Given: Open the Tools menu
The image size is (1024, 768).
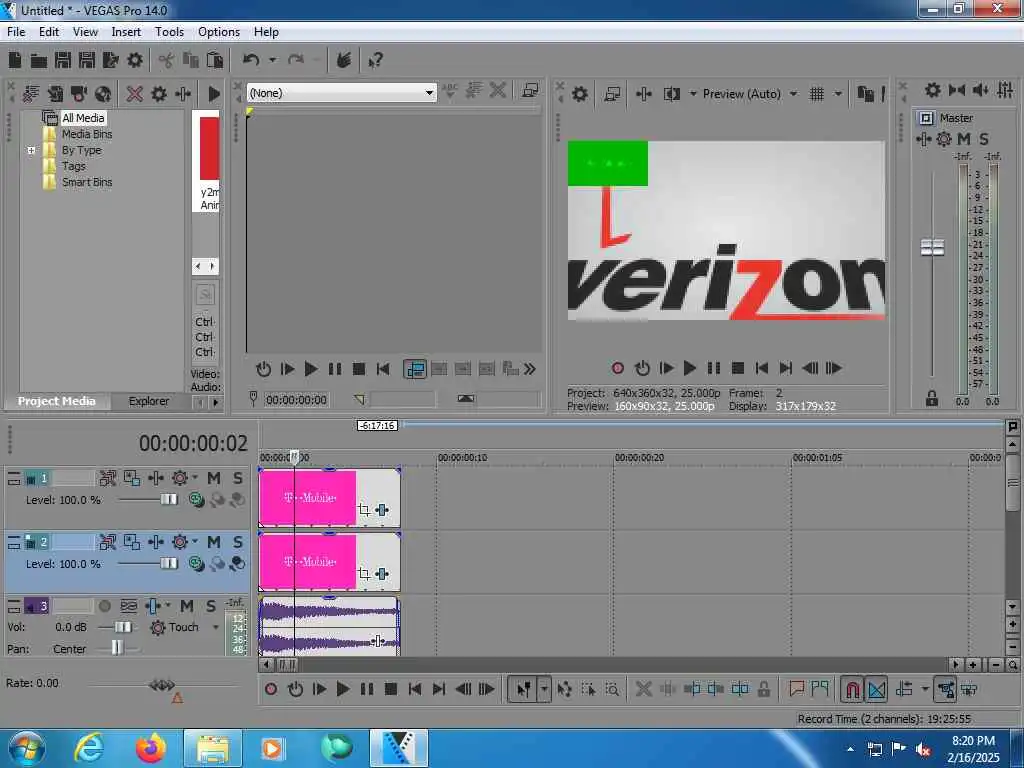Looking at the screenshot, I should [169, 31].
